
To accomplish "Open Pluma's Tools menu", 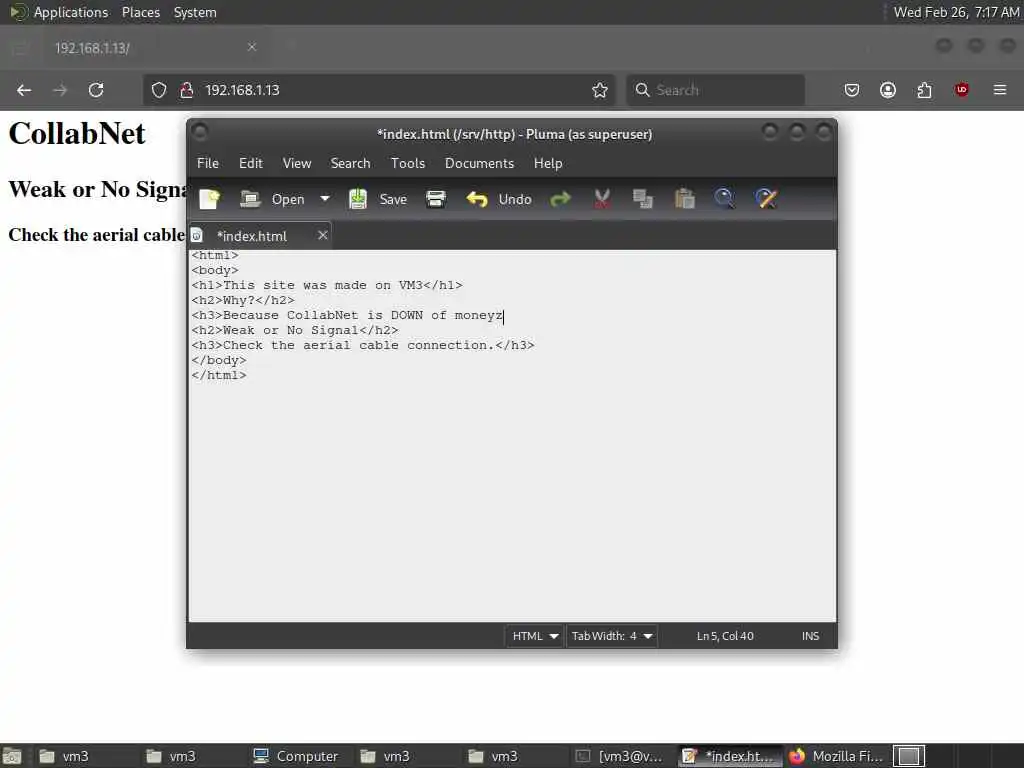I will click(408, 163).
